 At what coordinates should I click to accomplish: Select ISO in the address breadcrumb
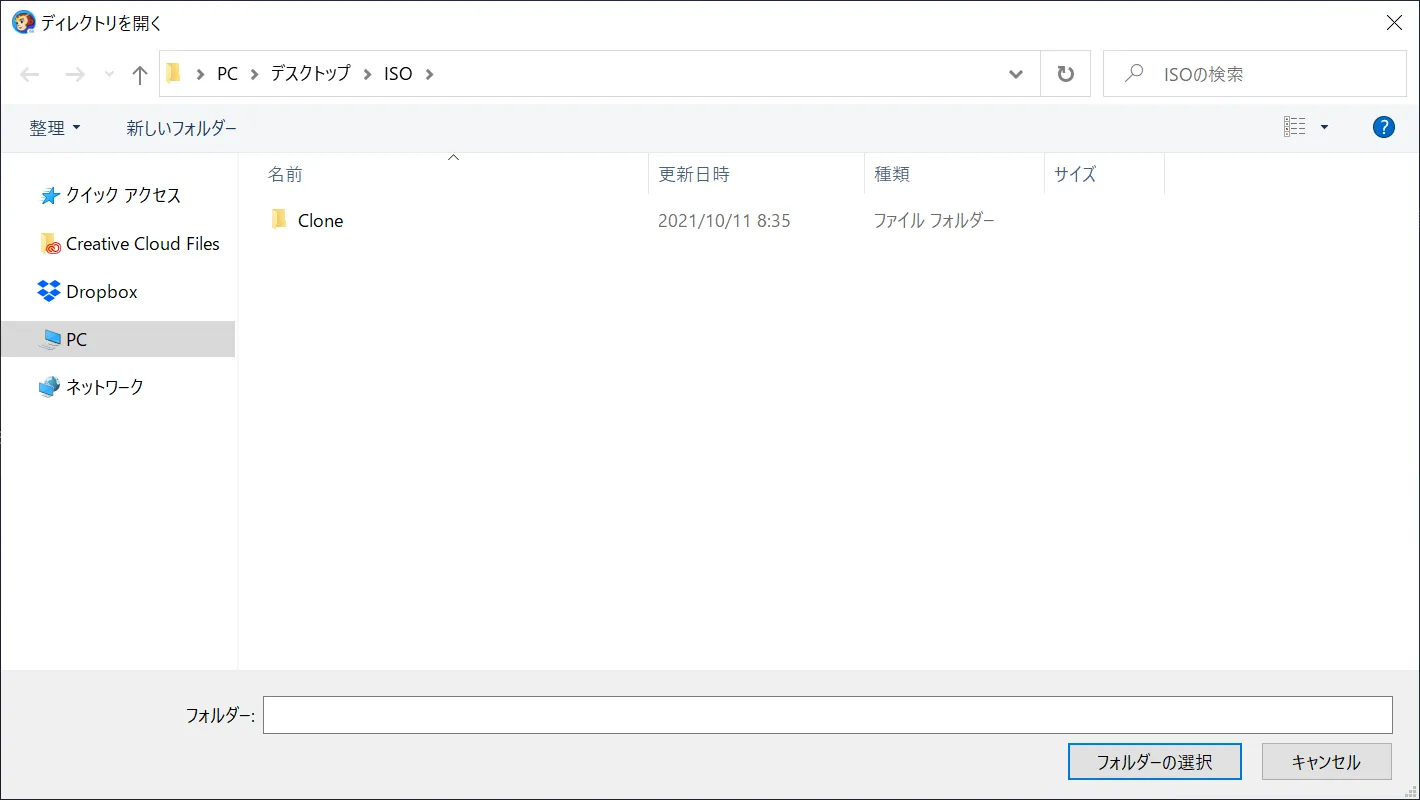point(398,74)
